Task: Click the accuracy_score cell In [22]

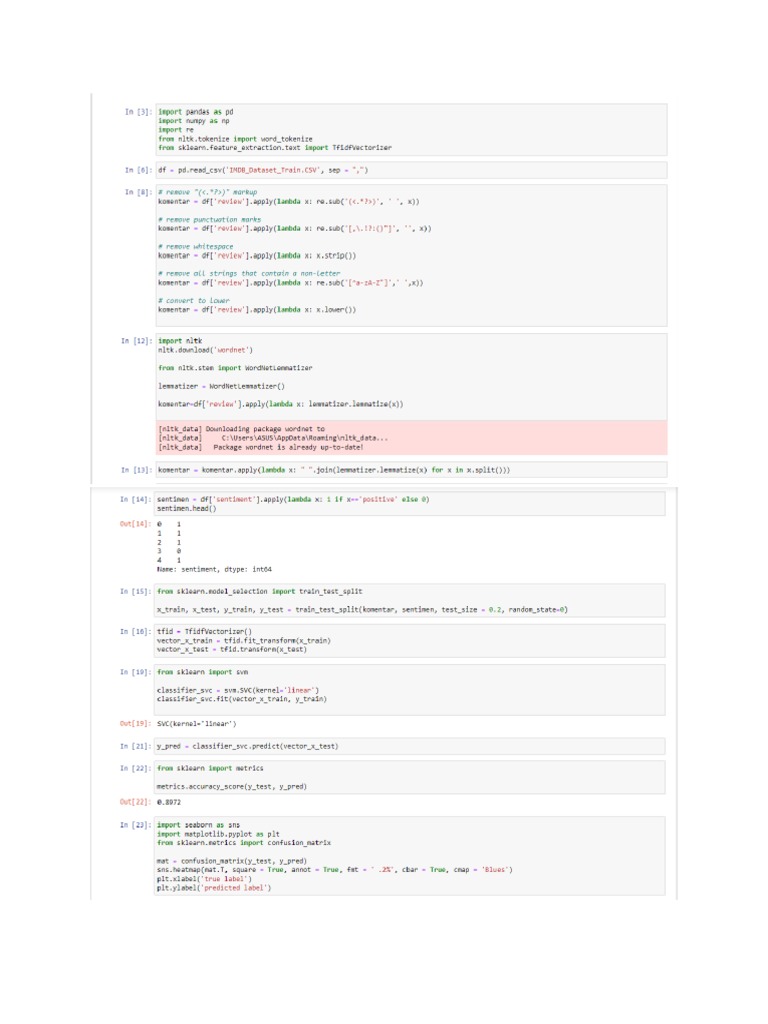Action: pos(410,777)
